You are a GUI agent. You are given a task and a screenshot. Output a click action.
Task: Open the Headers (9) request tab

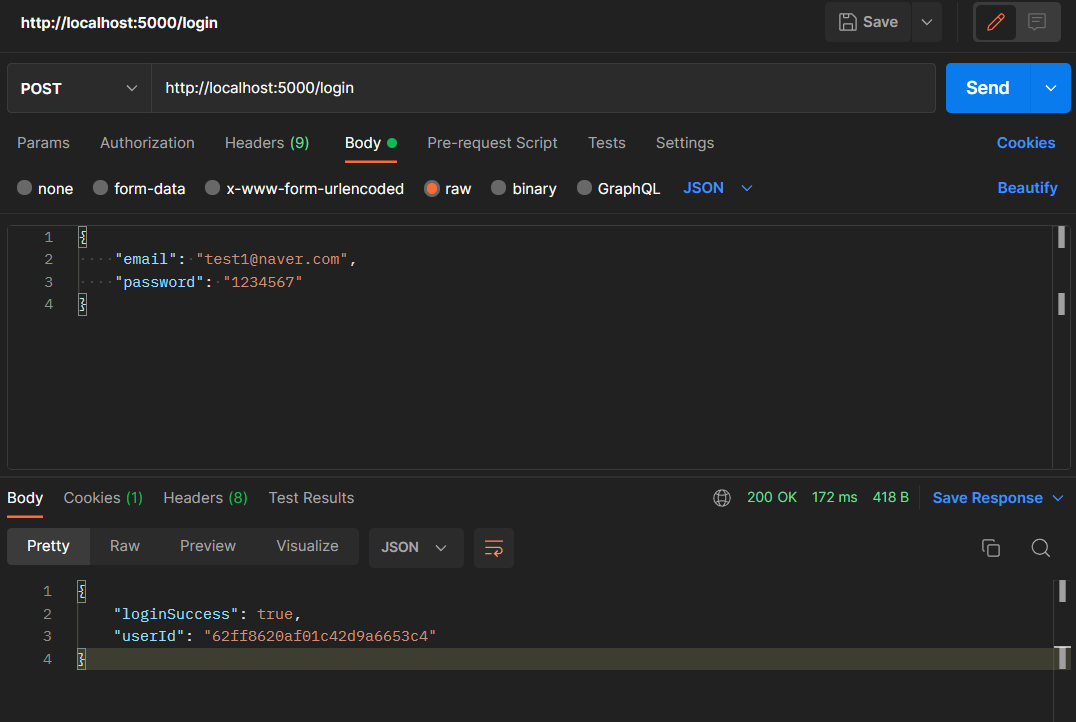click(267, 143)
